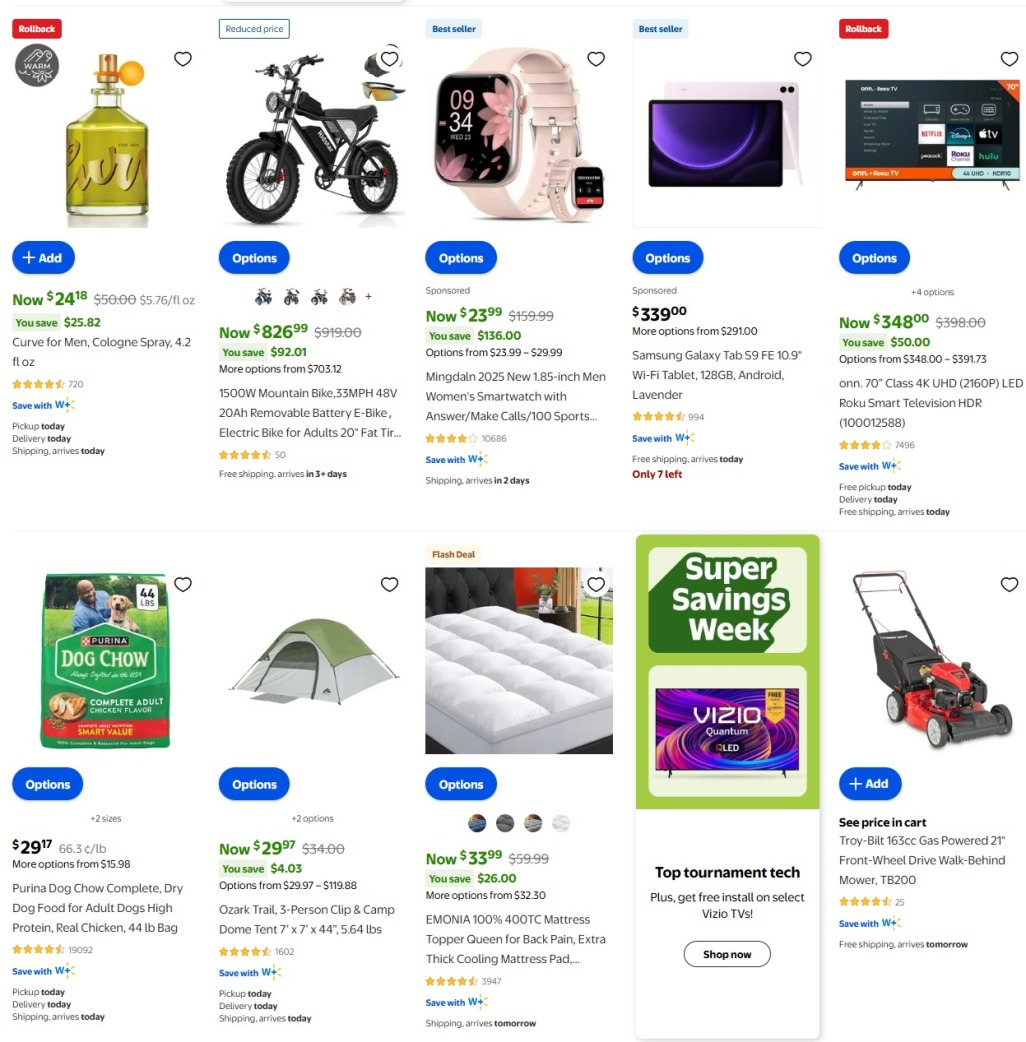Click the heart icon on the Mingdaln smartwatch
This screenshot has height=1042, width=1026.
click(x=596, y=59)
